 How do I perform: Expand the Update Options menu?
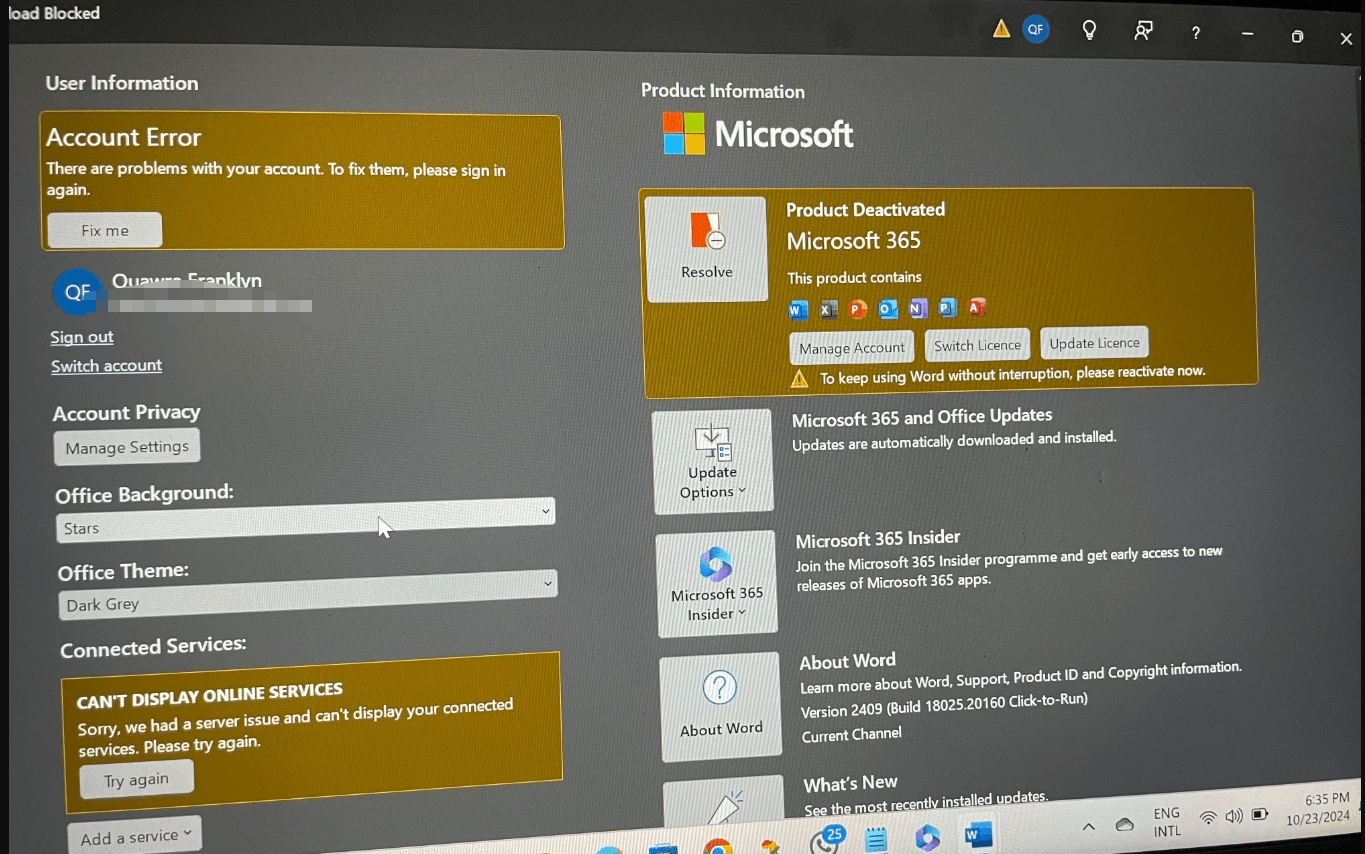point(712,462)
